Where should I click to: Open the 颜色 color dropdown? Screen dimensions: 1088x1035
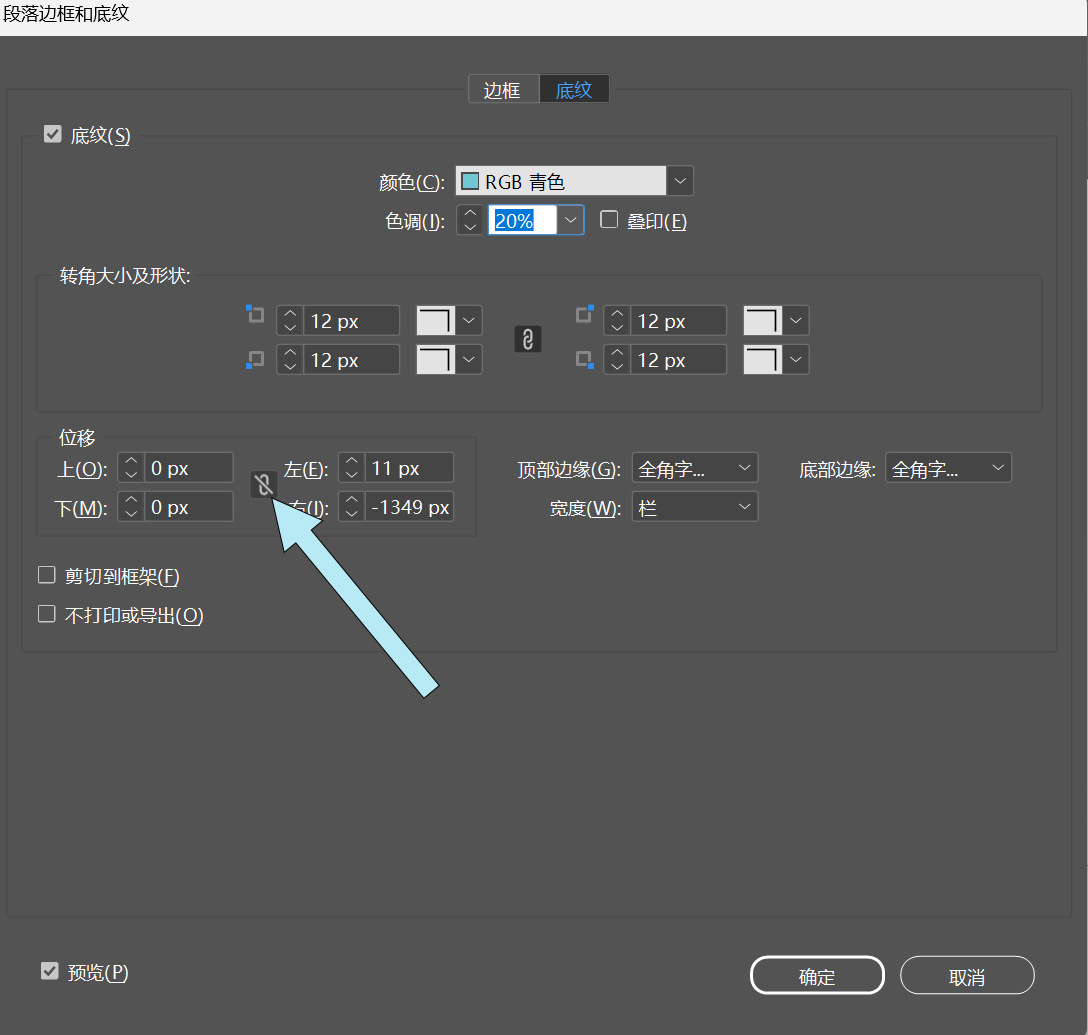(x=680, y=181)
